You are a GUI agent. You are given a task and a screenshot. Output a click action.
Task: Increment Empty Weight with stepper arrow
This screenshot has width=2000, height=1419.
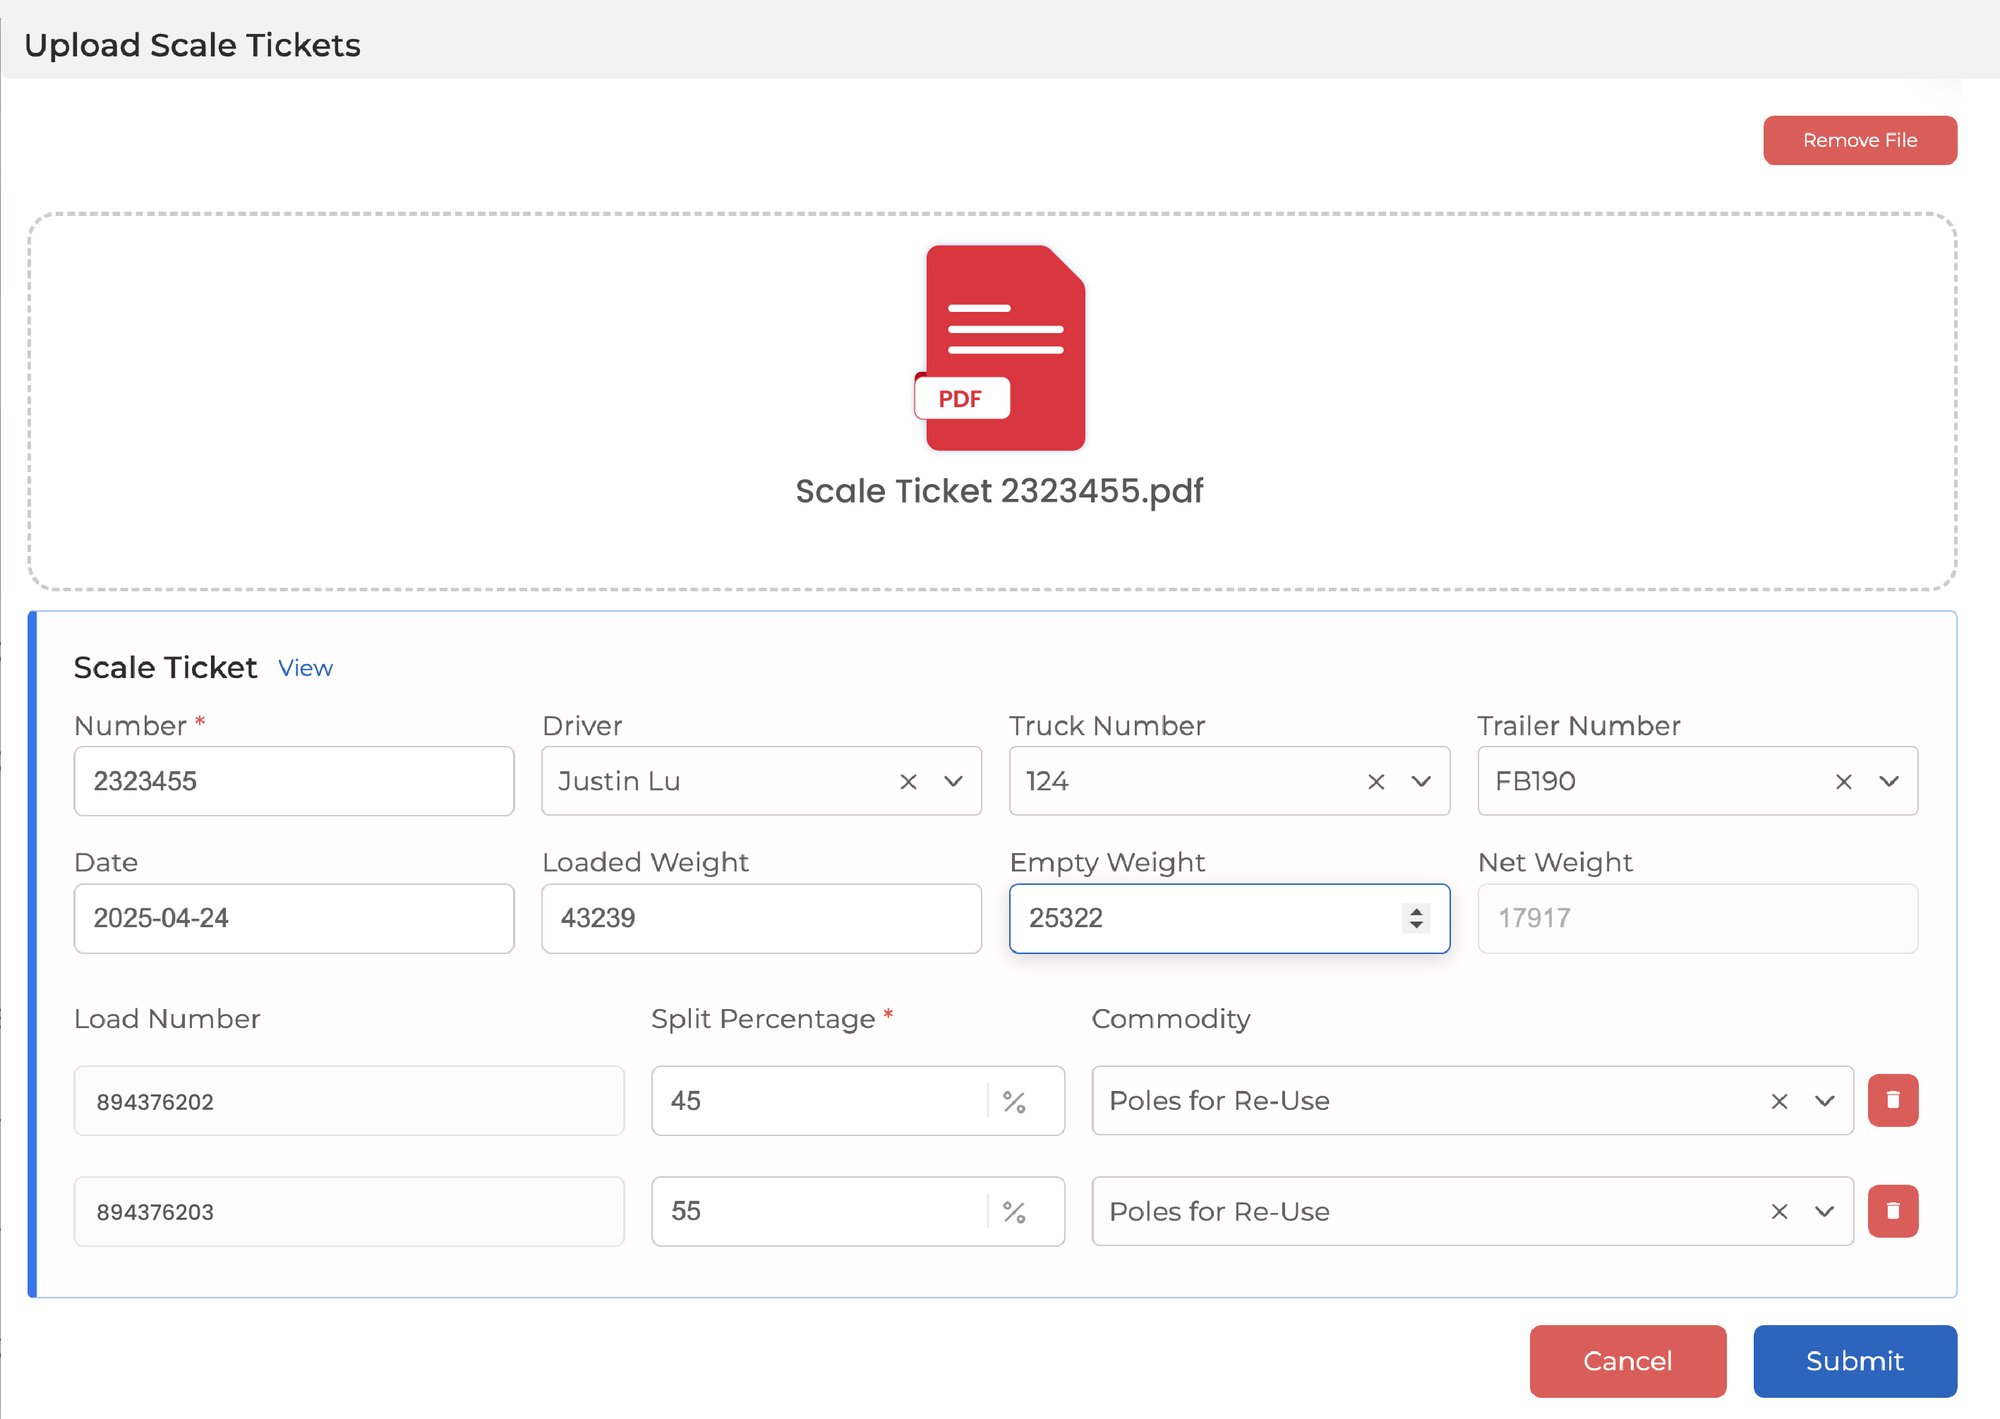point(1416,911)
